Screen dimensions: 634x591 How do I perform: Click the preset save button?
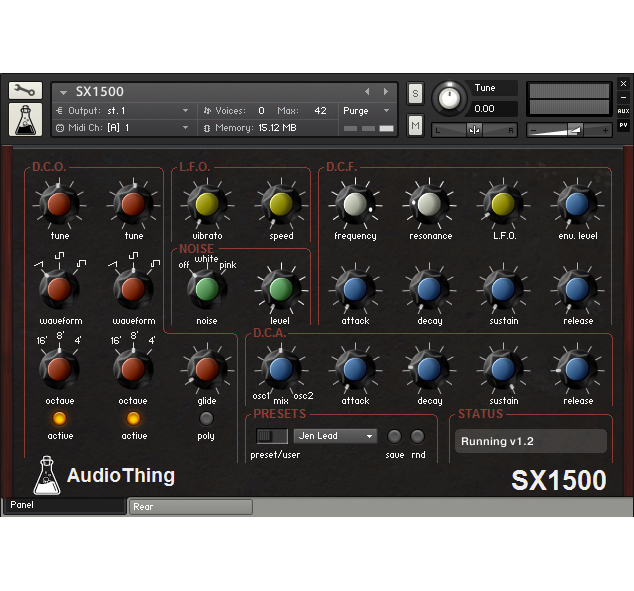coord(395,436)
